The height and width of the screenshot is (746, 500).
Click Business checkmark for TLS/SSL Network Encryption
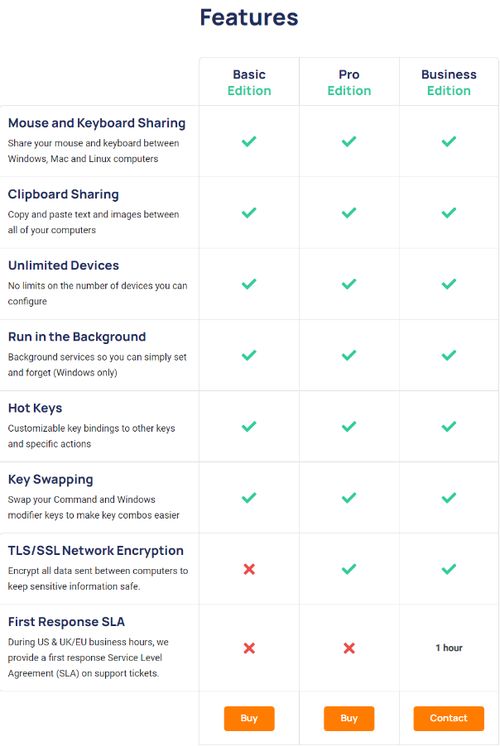coord(449,569)
